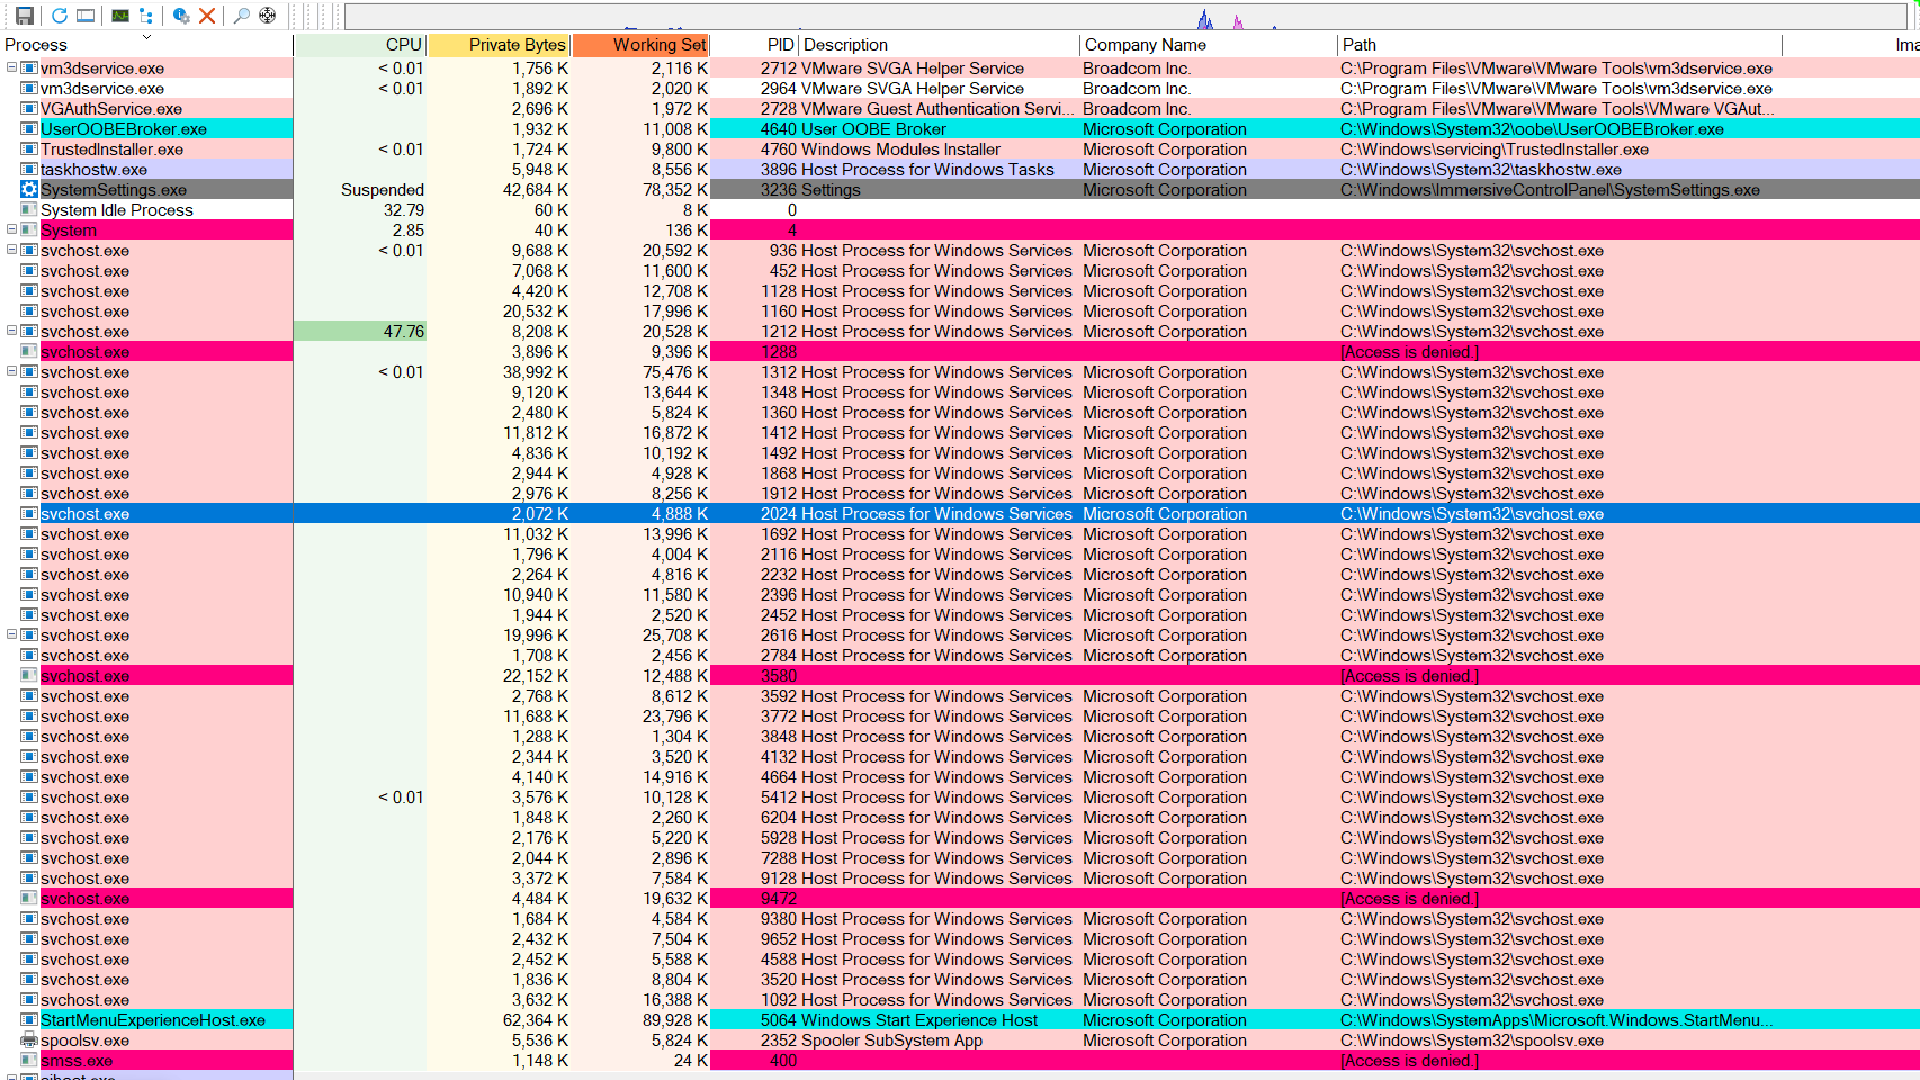Open the System Information graph icon
The width and height of the screenshot is (1920, 1080).
click(120, 15)
